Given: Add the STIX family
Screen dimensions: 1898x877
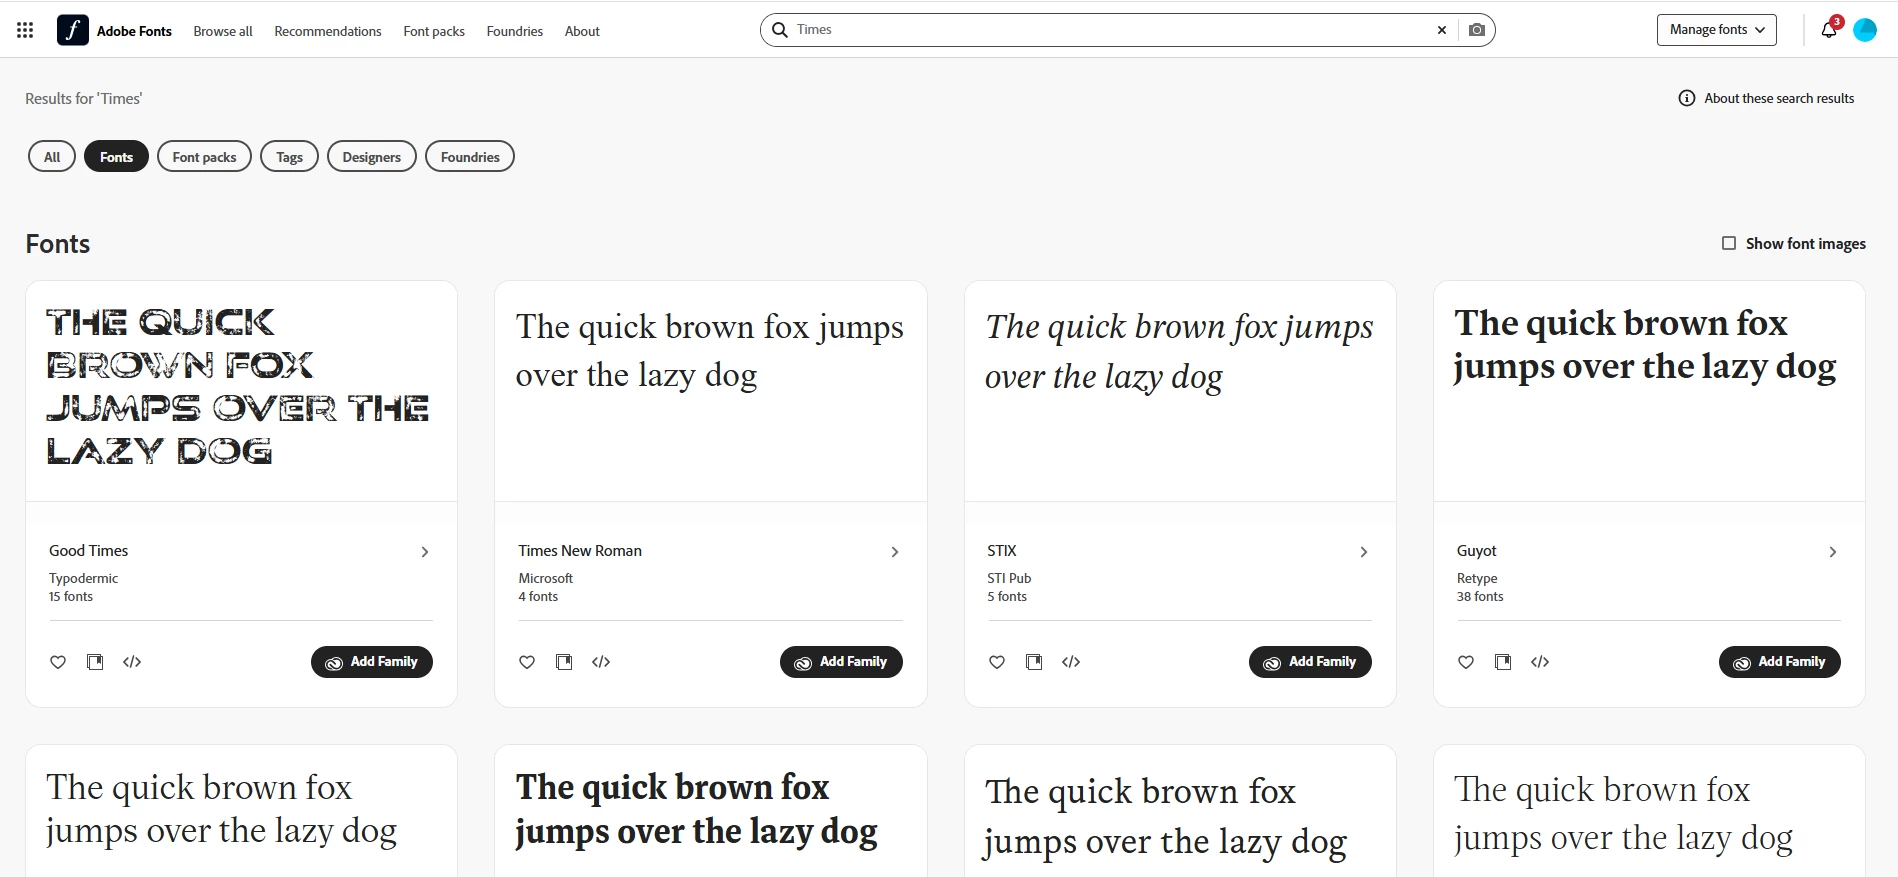Looking at the screenshot, I should pyautogui.click(x=1310, y=662).
